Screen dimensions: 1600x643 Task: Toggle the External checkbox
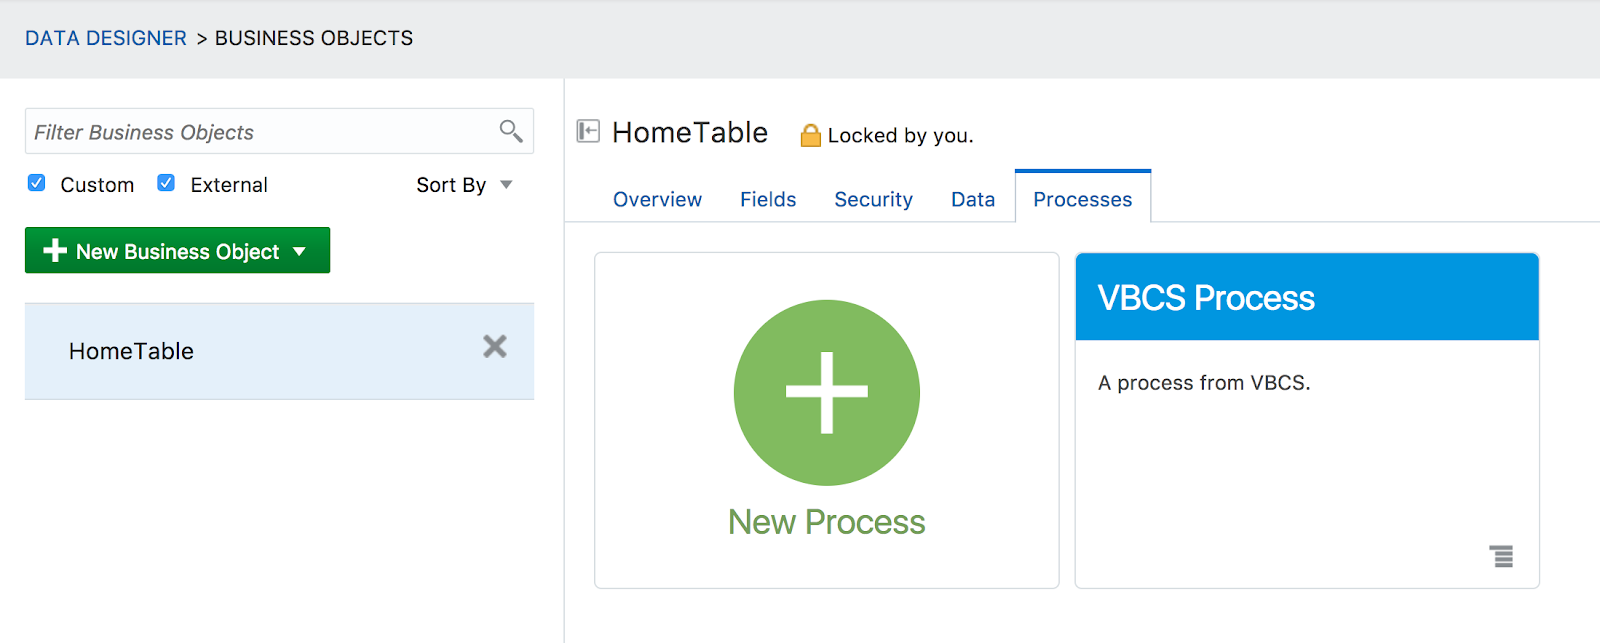point(166,183)
